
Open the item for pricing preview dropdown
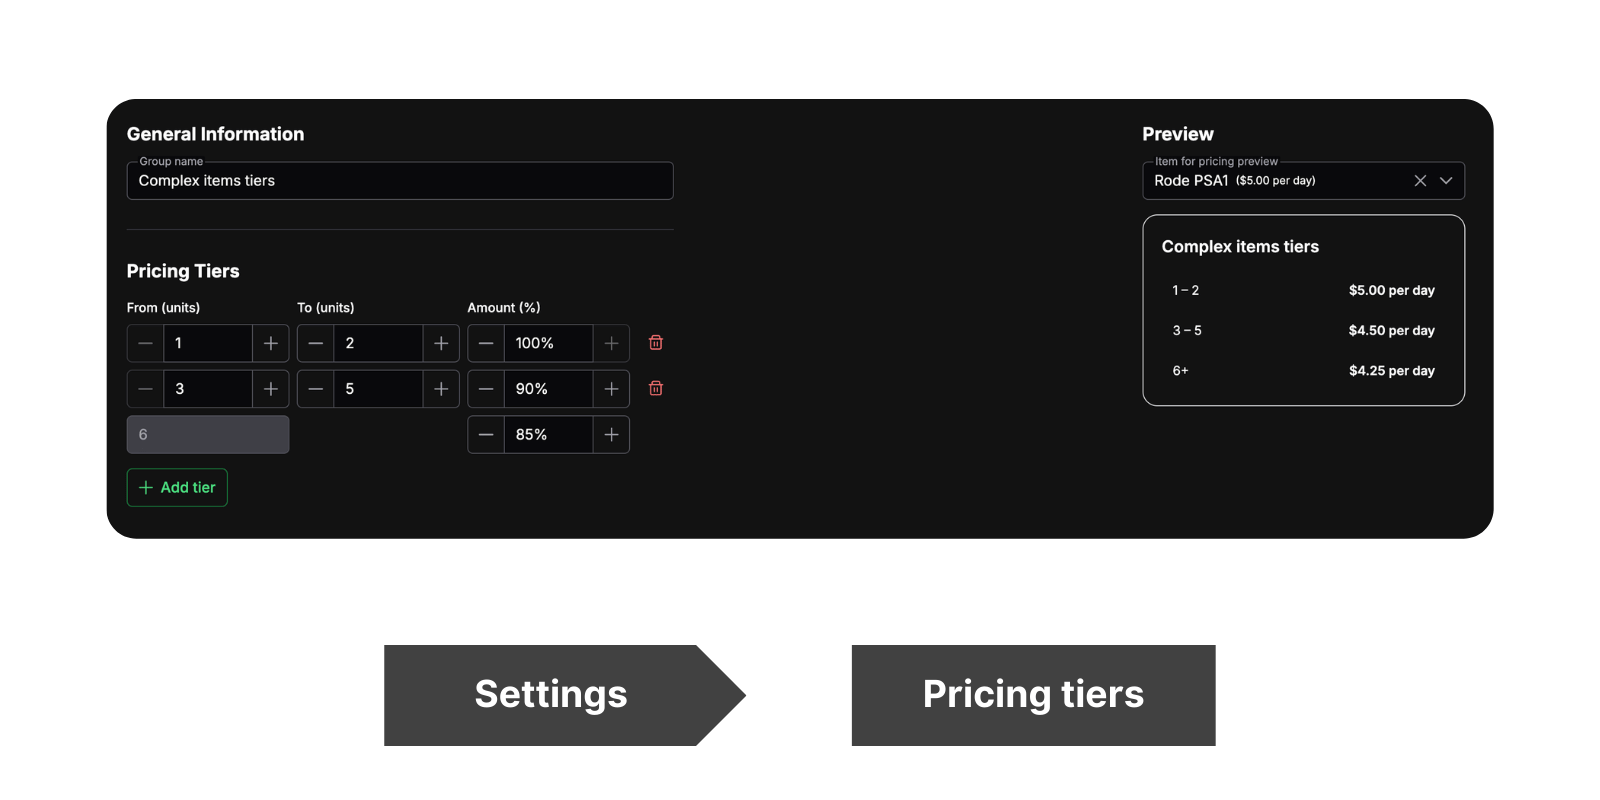1446,180
